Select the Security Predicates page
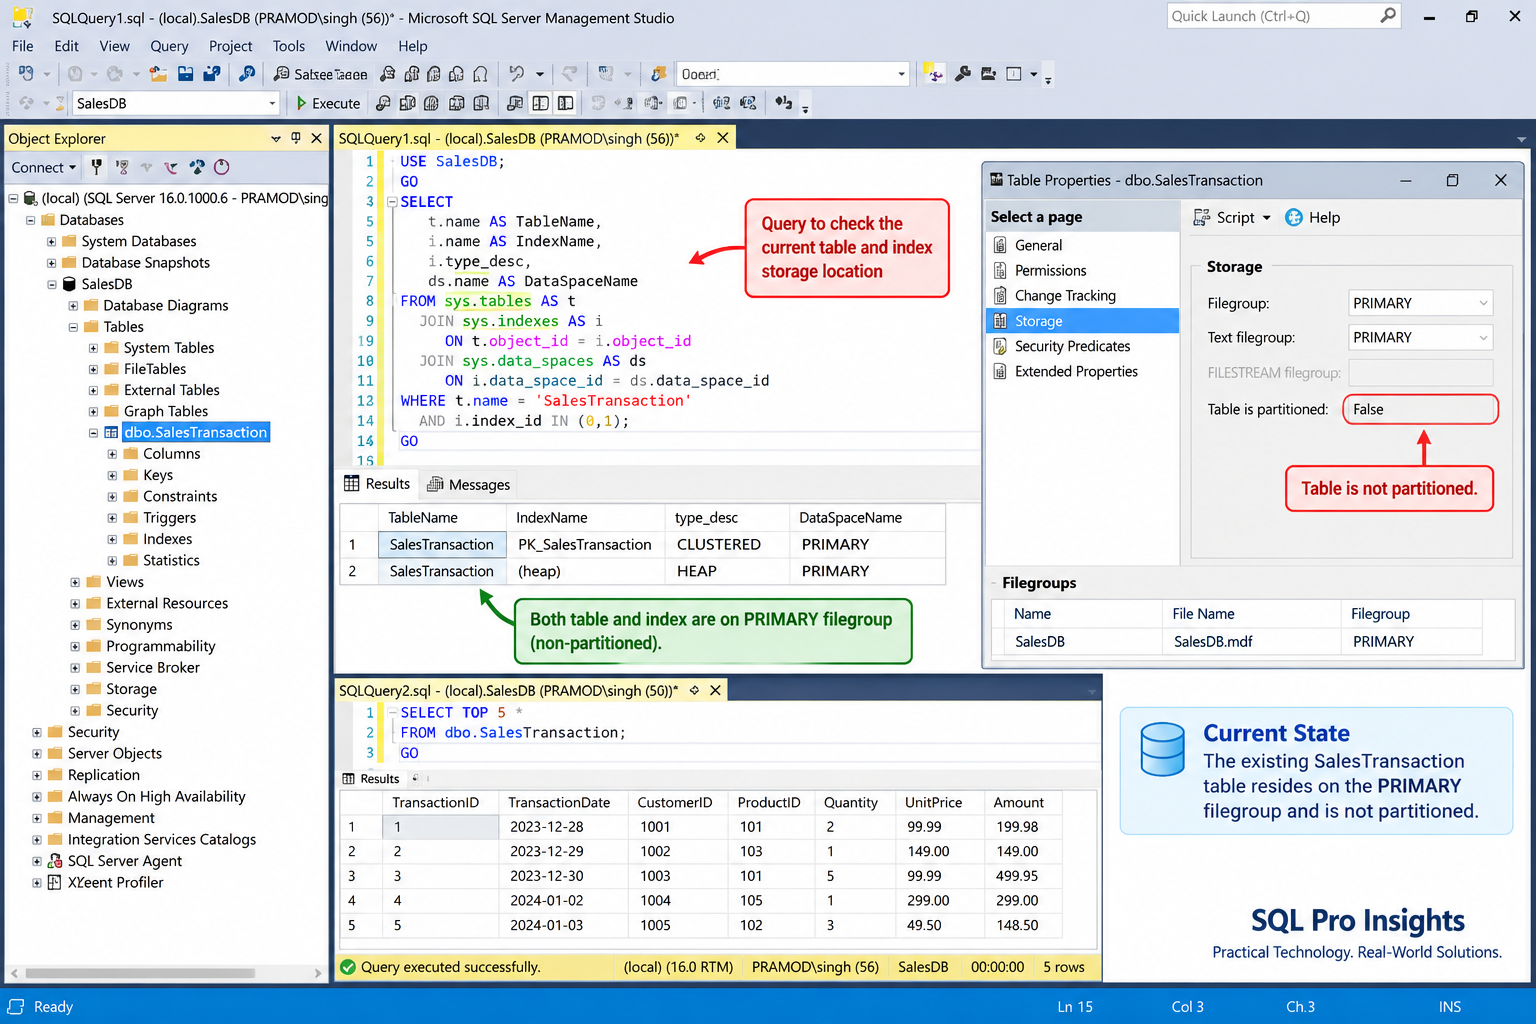 pyautogui.click(x=1072, y=346)
